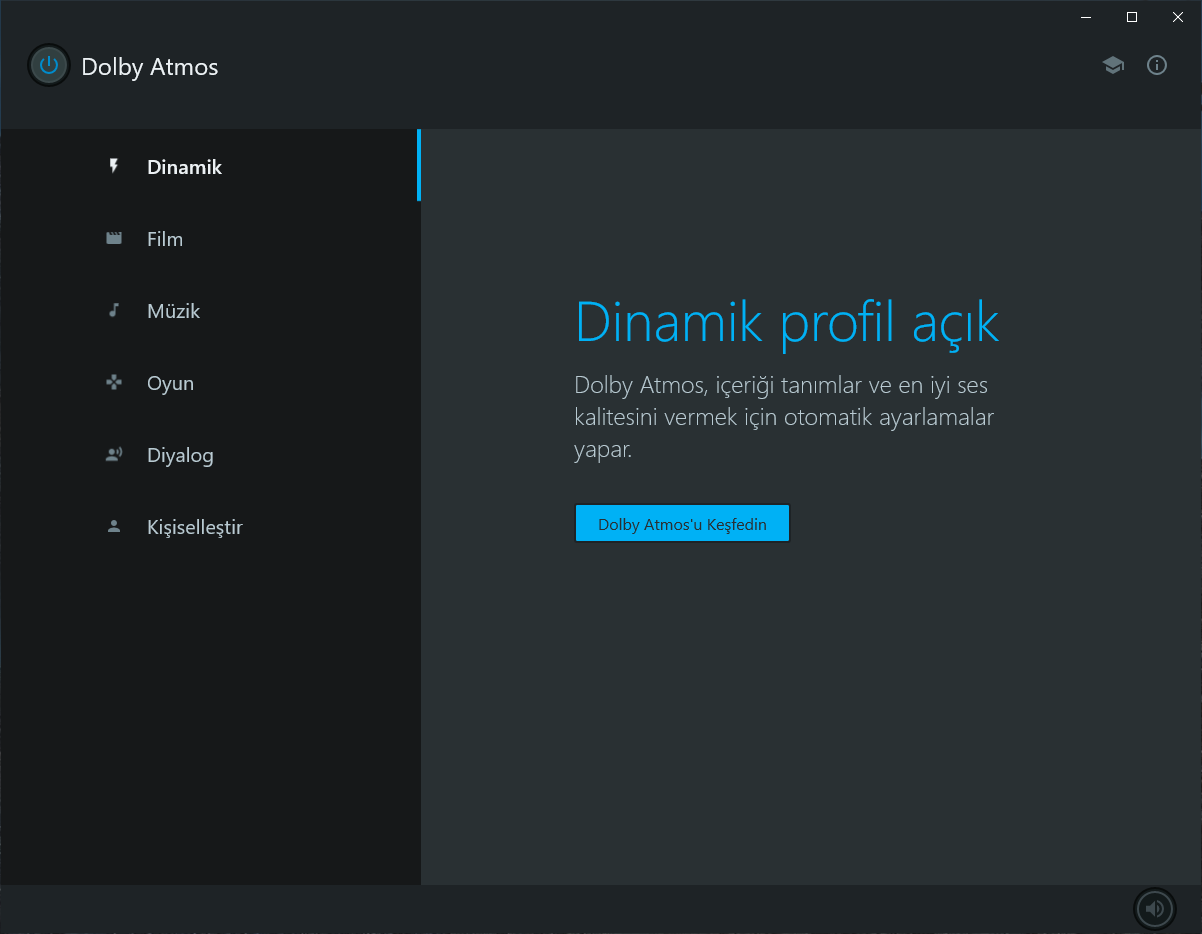Screen dimensions: 1202x934
Task: Click the speaking person Diyalog icon
Action: (x=114, y=455)
